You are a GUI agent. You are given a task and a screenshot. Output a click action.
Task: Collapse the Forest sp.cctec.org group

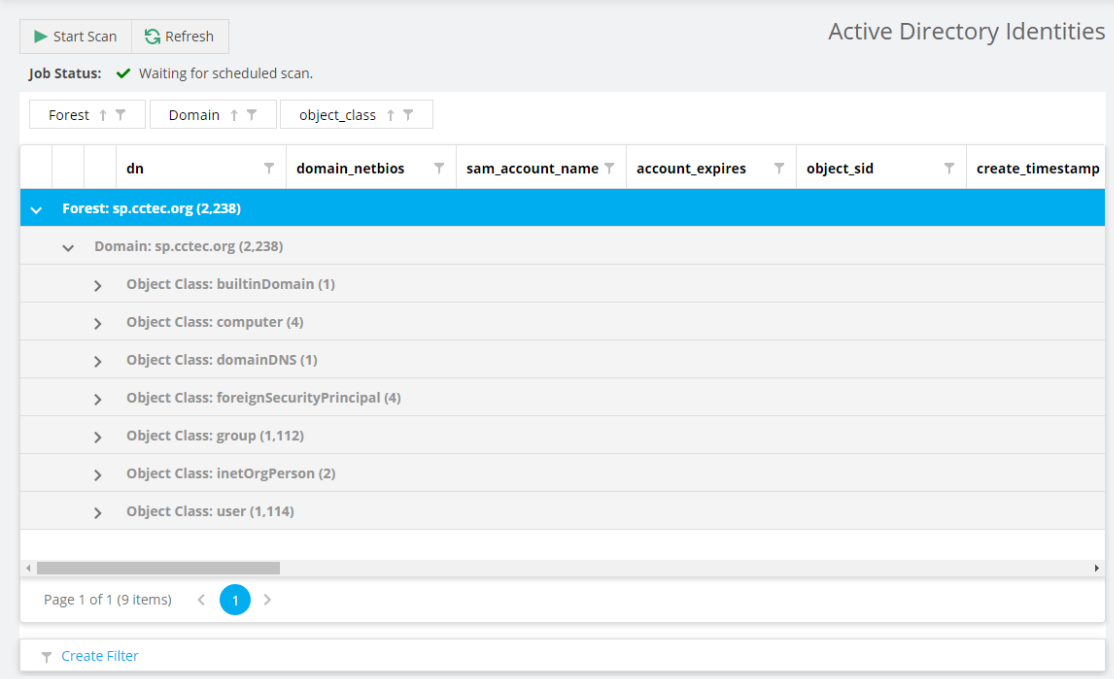tap(36, 207)
